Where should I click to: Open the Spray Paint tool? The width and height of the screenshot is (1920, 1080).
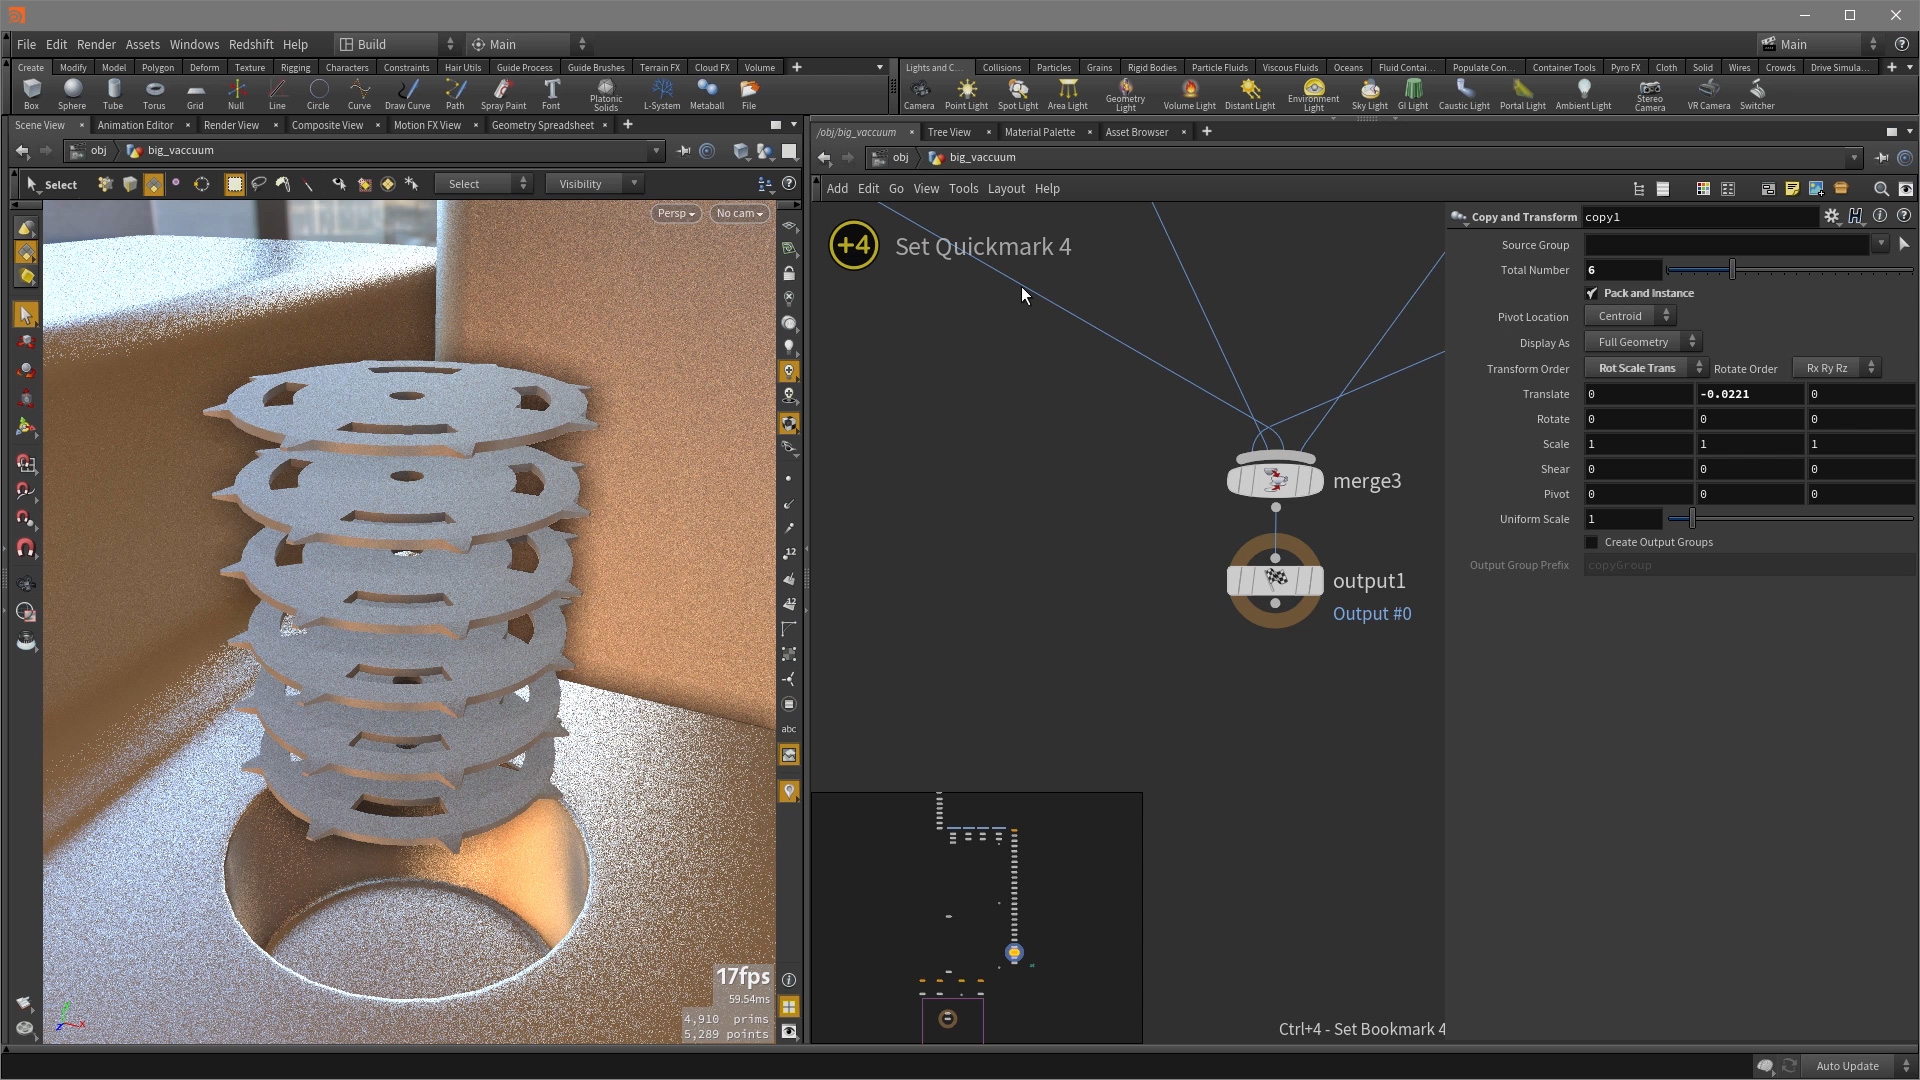point(503,93)
